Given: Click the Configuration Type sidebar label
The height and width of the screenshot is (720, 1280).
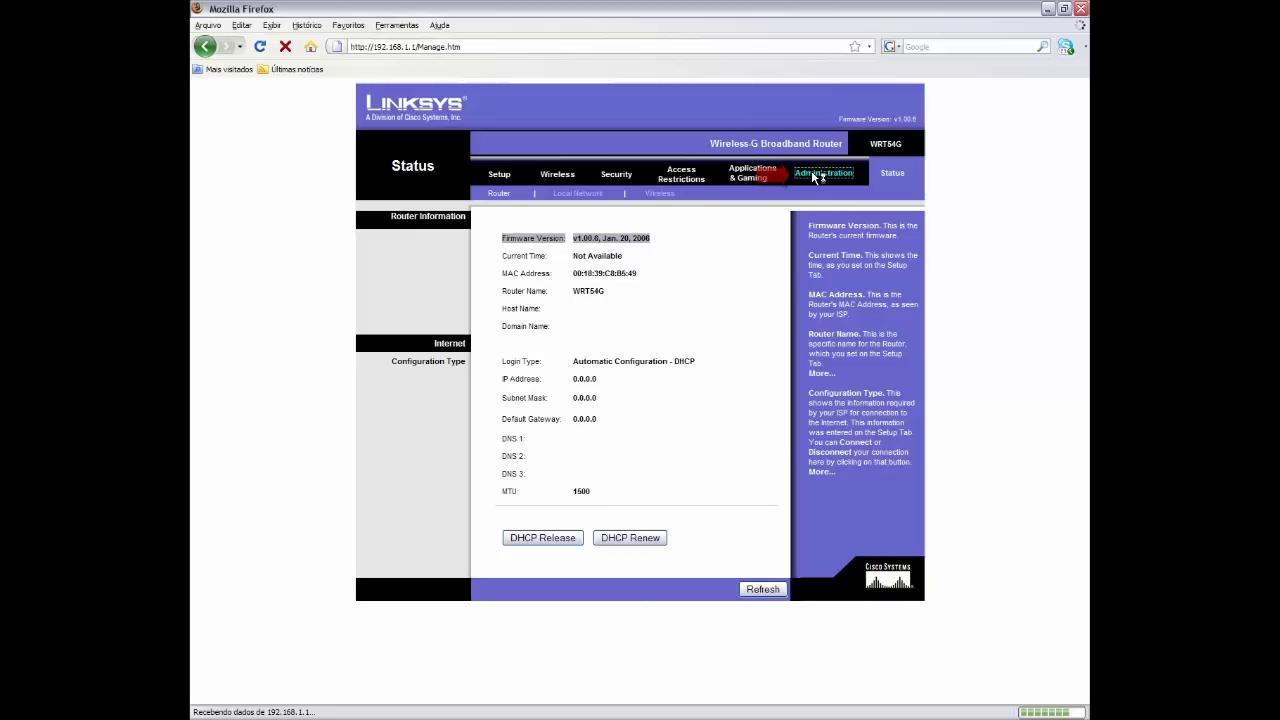Looking at the screenshot, I should (428, 361).
